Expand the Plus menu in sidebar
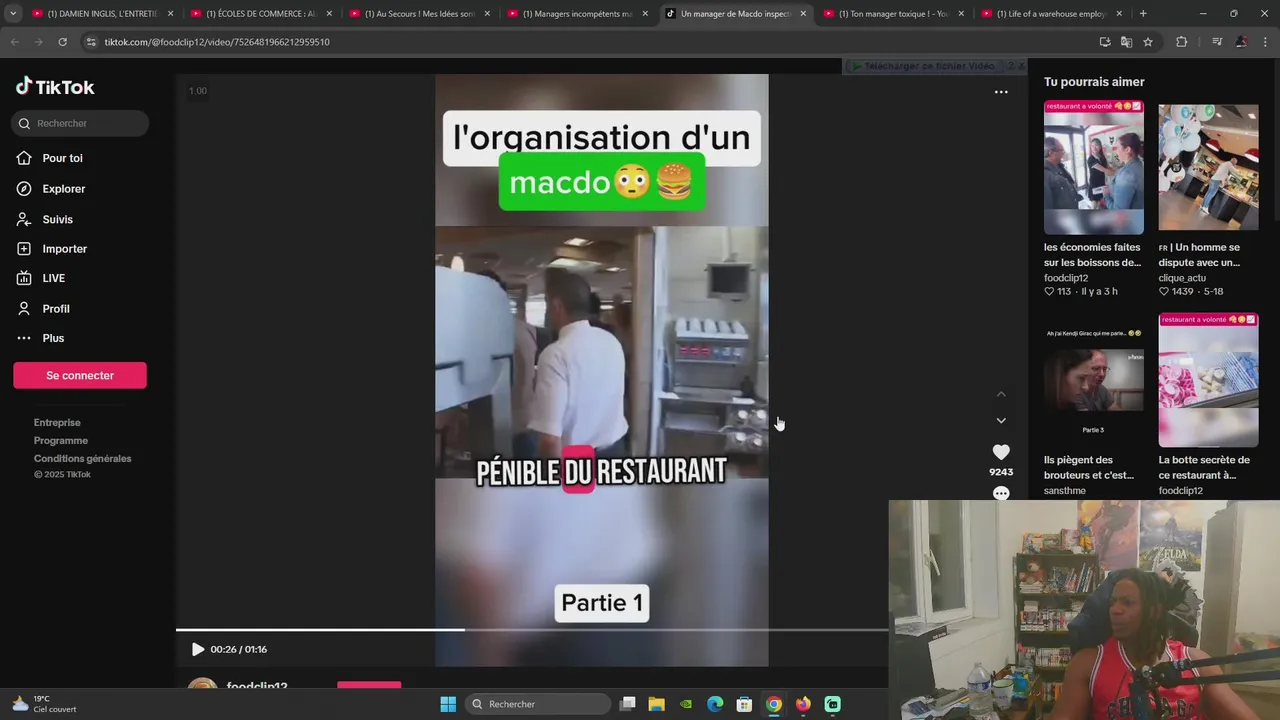This screenshot has width=1280, height=720. pyautogui.click(x=41, y=338)
